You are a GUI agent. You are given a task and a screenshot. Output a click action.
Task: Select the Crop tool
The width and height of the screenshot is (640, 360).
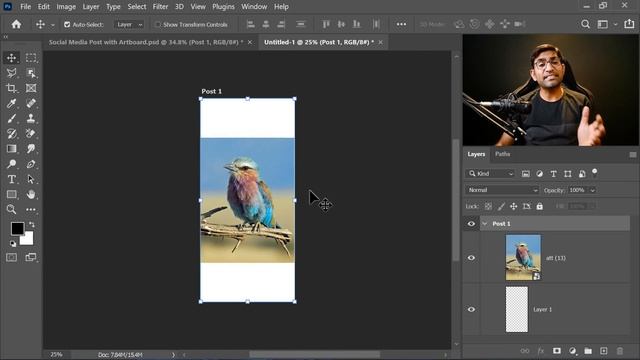tap(11, 88)
